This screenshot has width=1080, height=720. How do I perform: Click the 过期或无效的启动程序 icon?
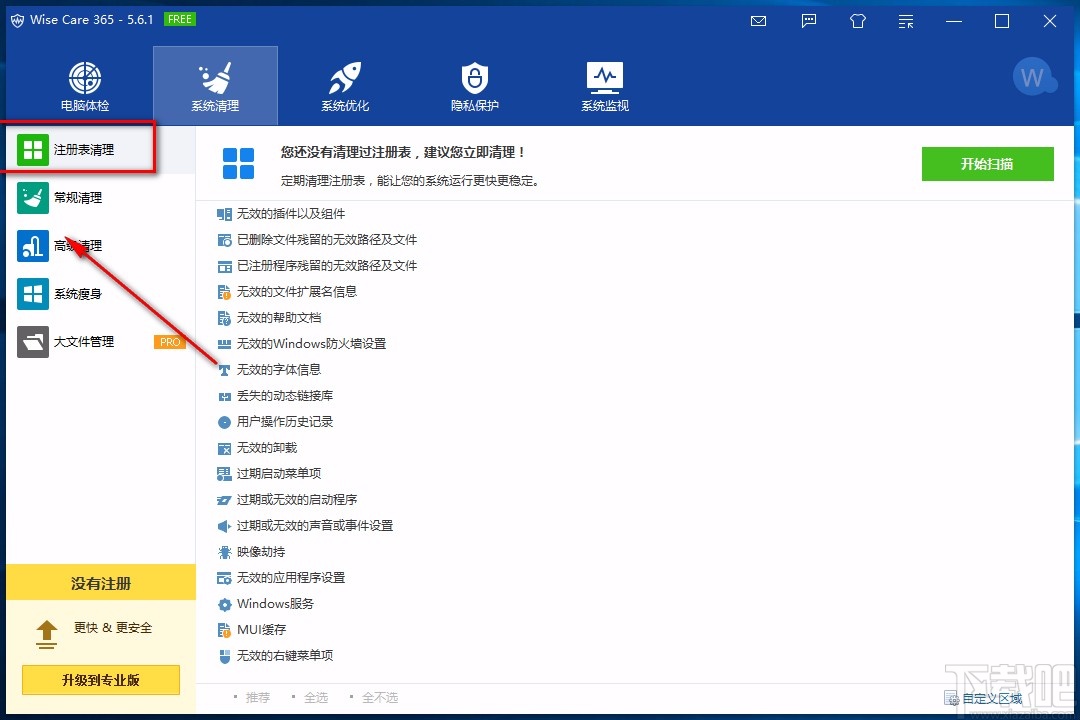tap(224, 500)
